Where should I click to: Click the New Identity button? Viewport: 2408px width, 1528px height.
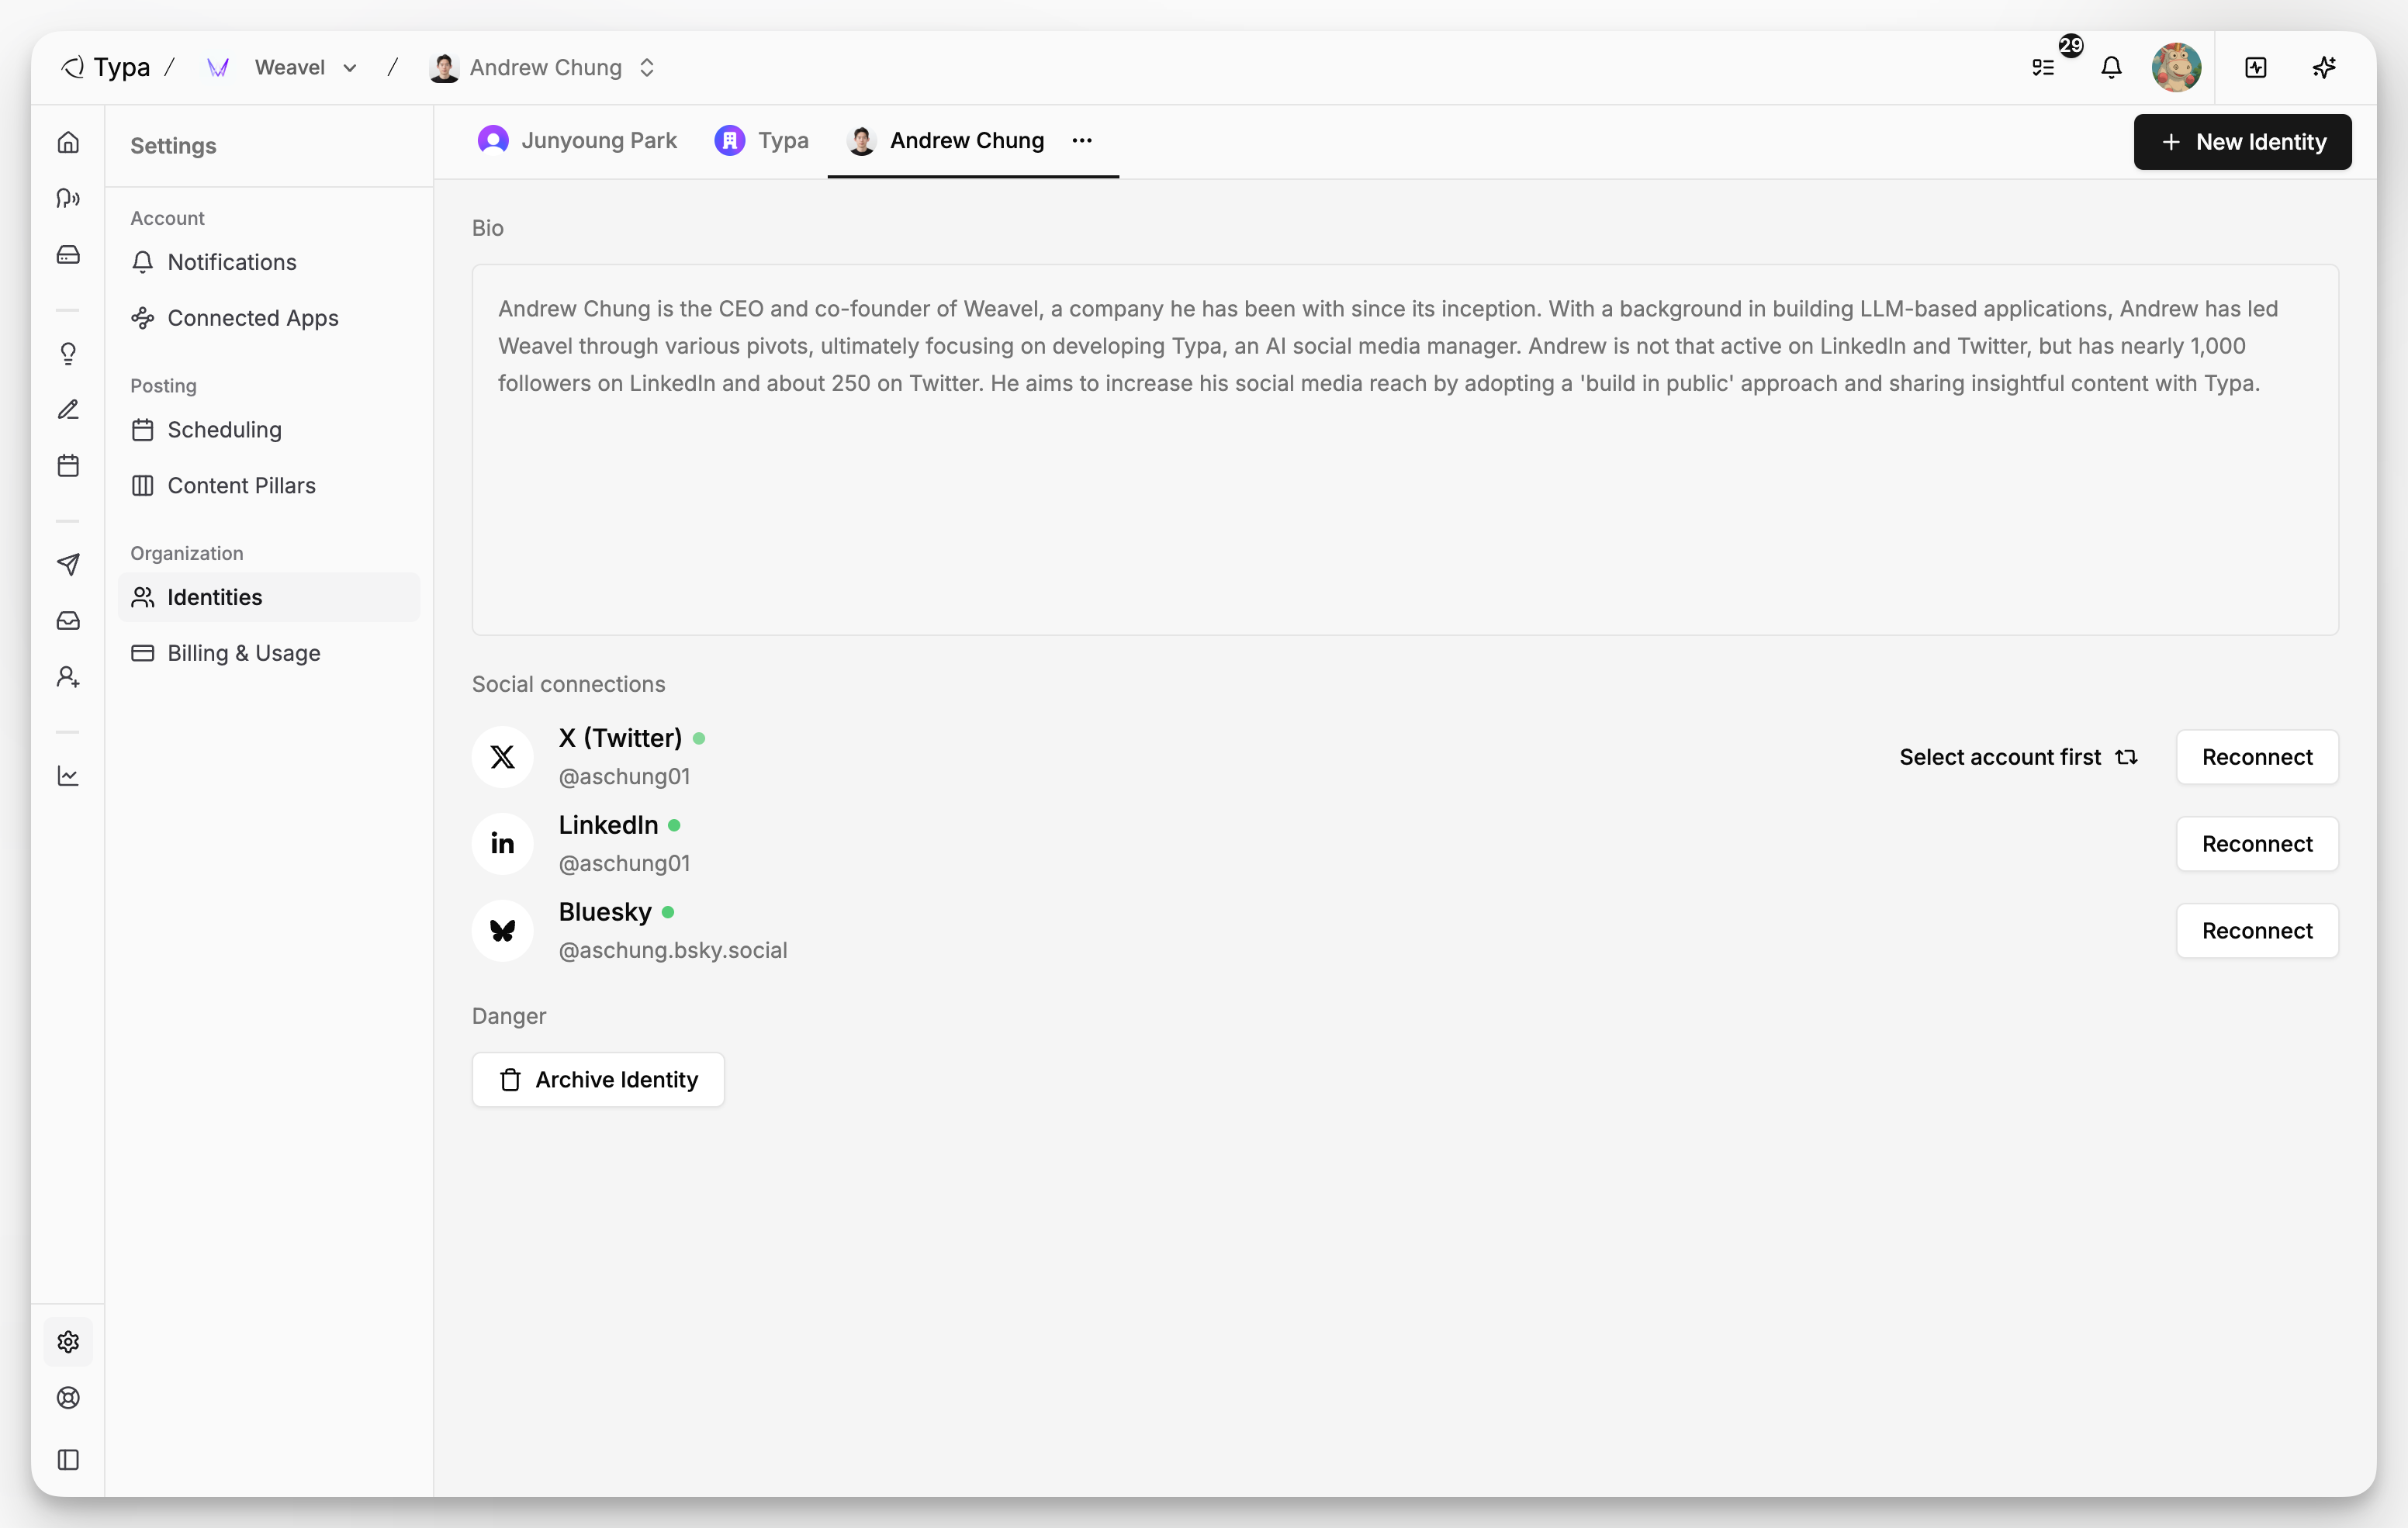click(x=2242, y=142)
